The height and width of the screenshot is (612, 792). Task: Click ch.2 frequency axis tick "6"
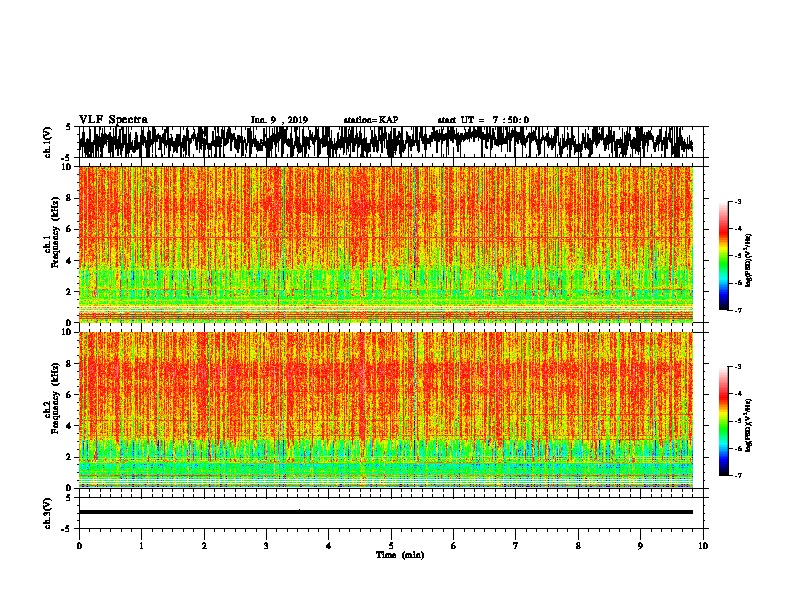(x=69, y=395)
